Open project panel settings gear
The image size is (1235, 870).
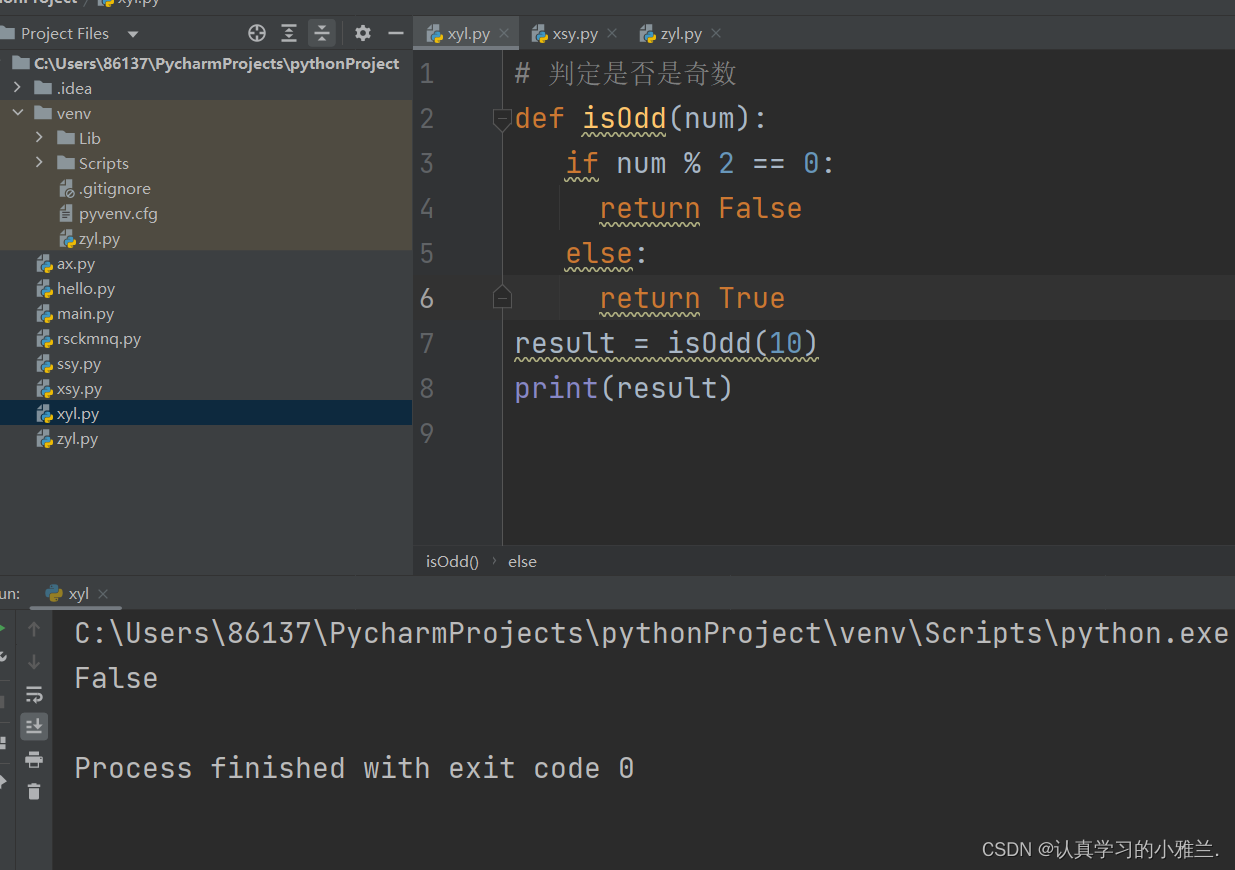point(363,33)
